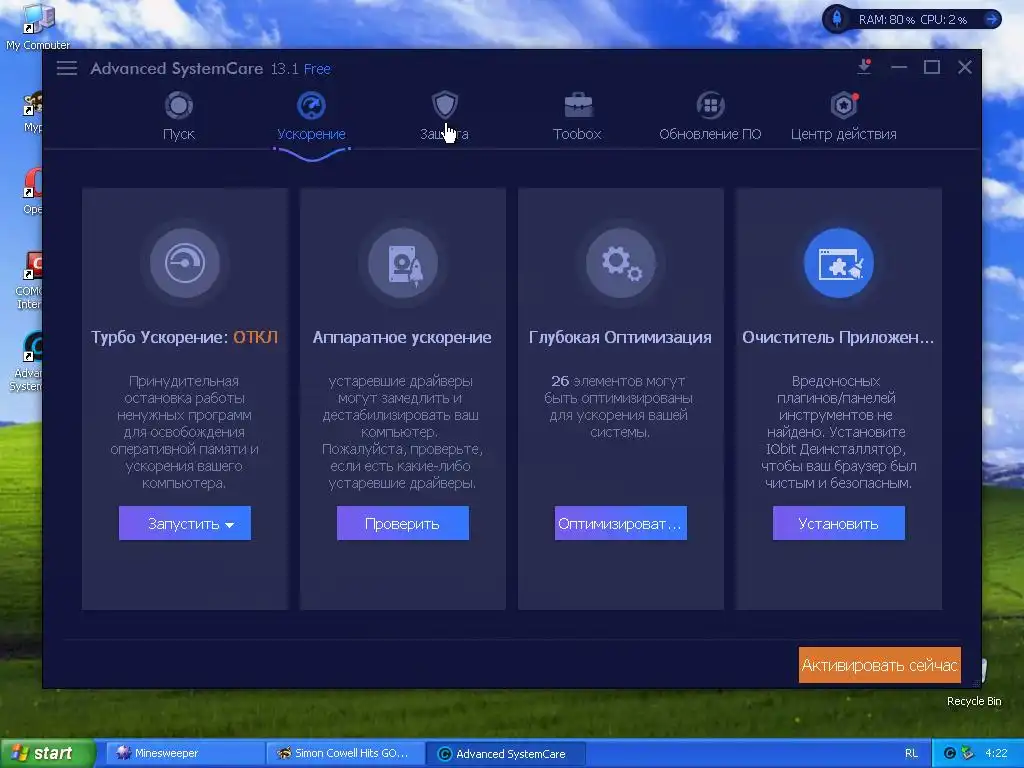Viewport: 1024px width, 768px height.
Task: Select the Ускорение tab
Action: point(312,118)
